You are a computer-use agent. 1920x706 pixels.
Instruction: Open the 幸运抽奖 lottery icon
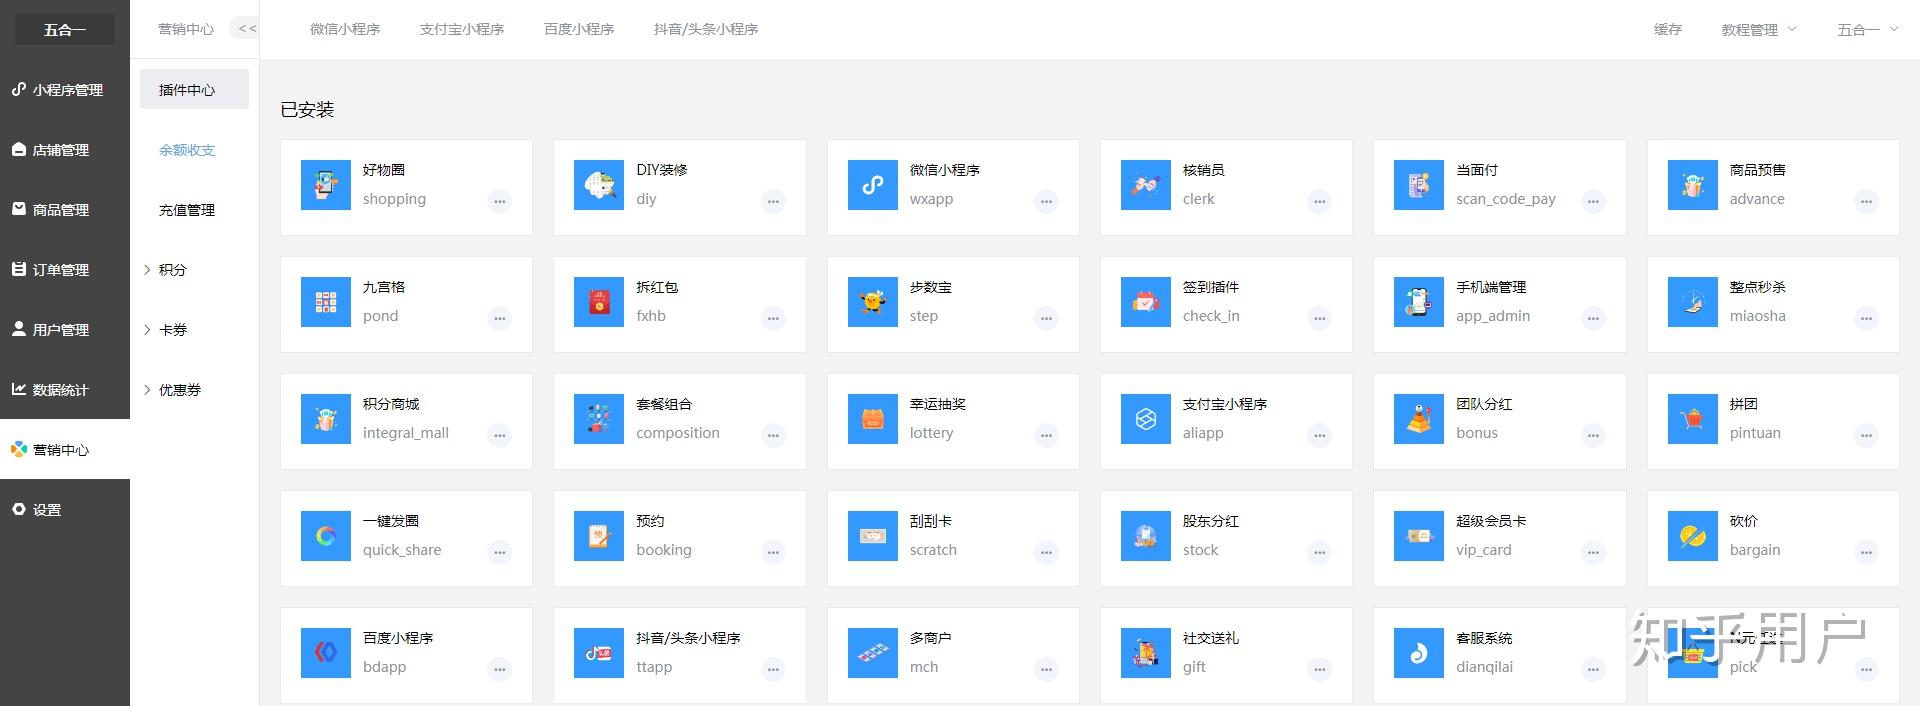[x=873, y=419]
